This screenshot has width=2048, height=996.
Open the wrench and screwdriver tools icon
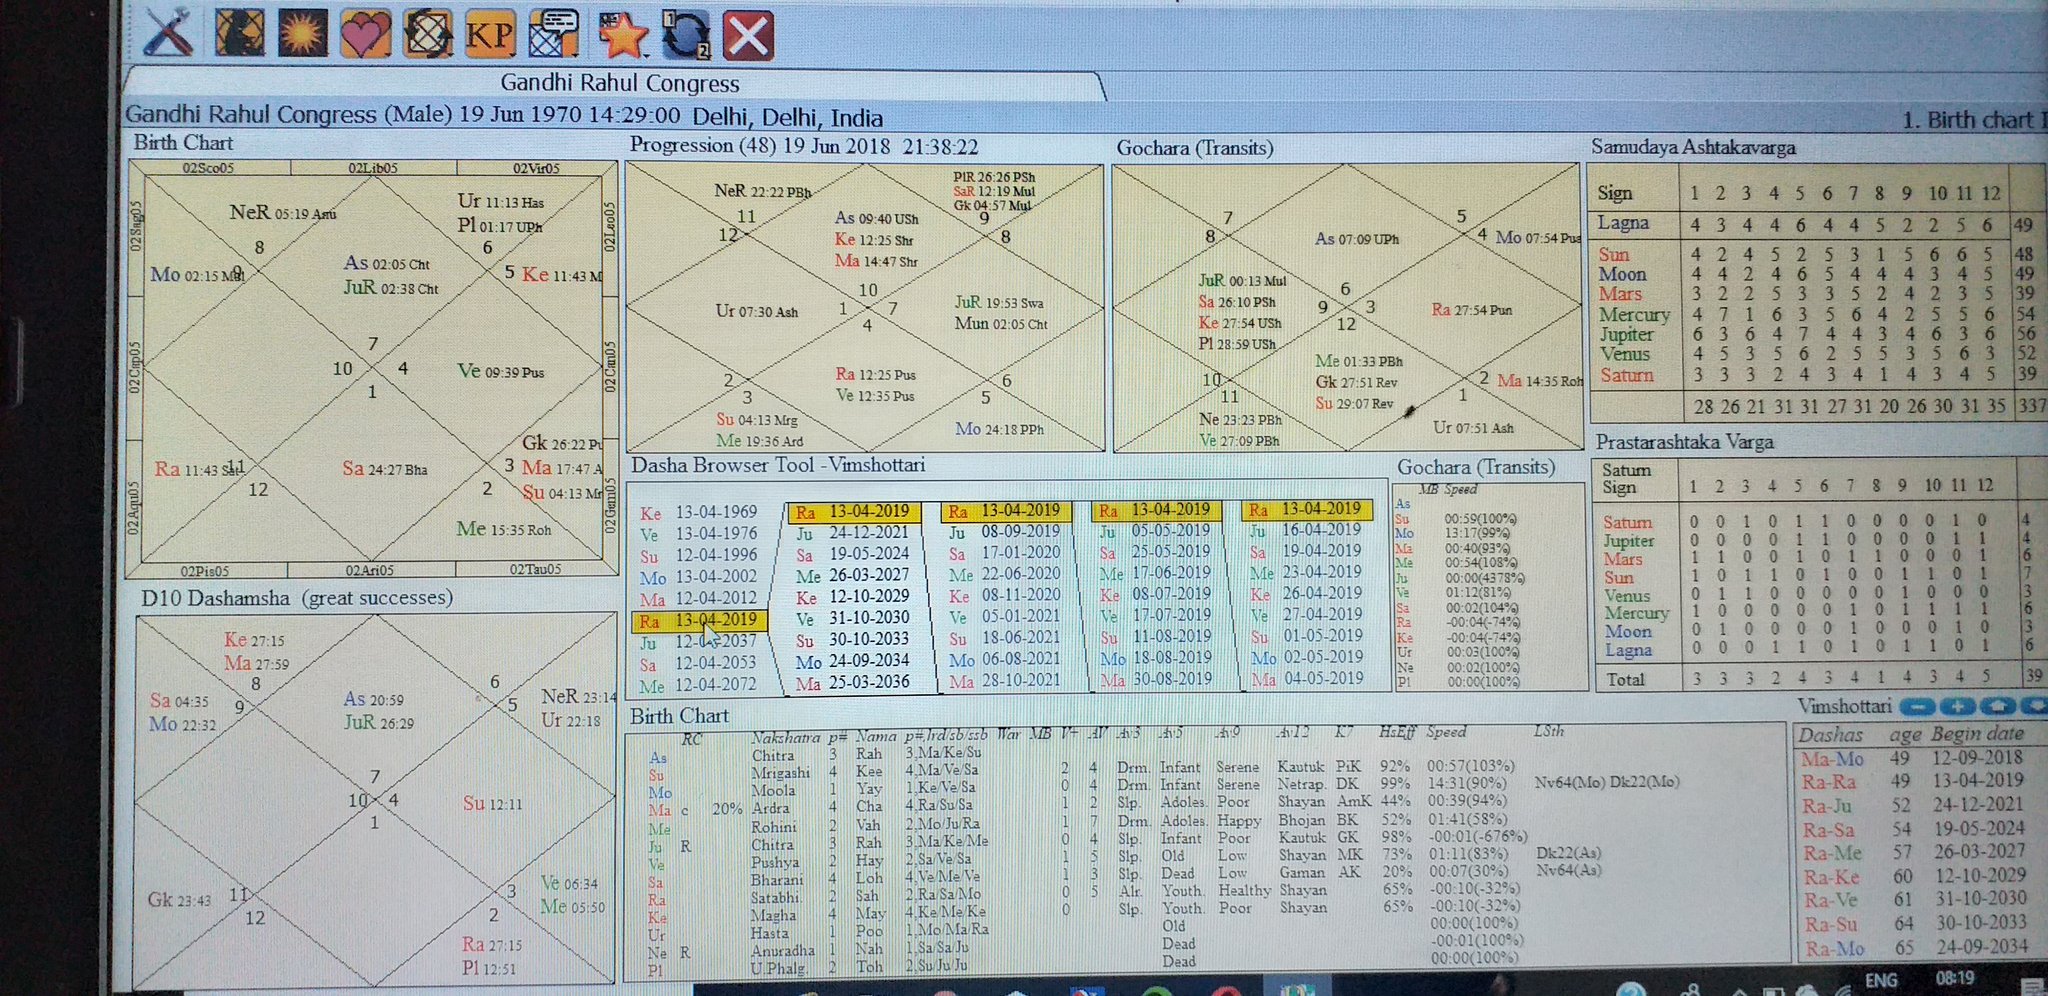point(168,34)
